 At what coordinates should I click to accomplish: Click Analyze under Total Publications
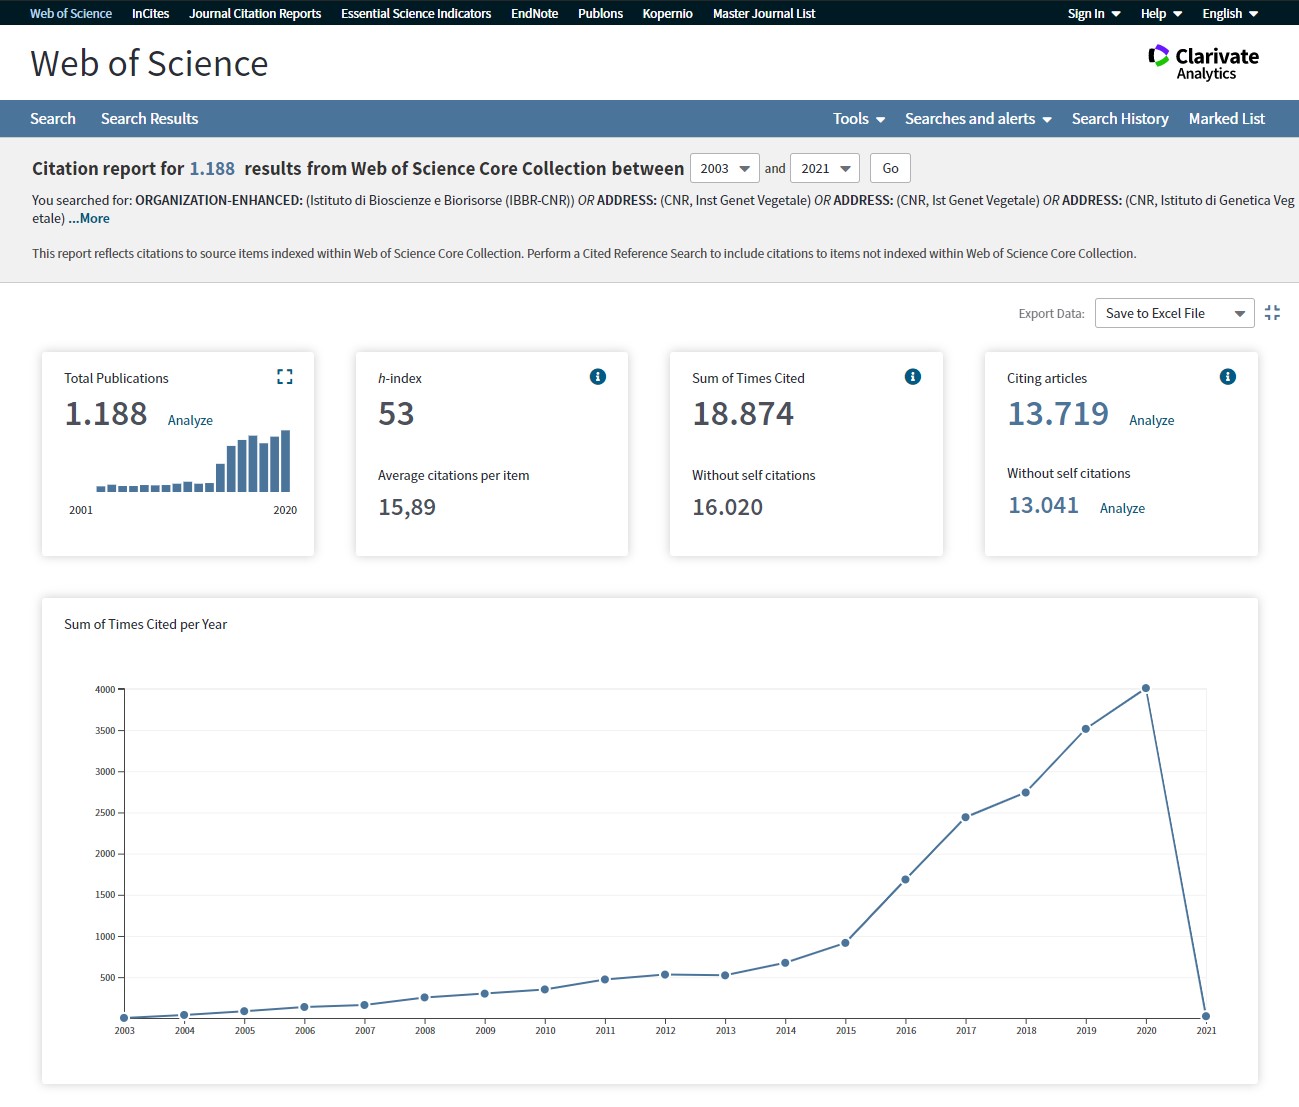point(190,421)
